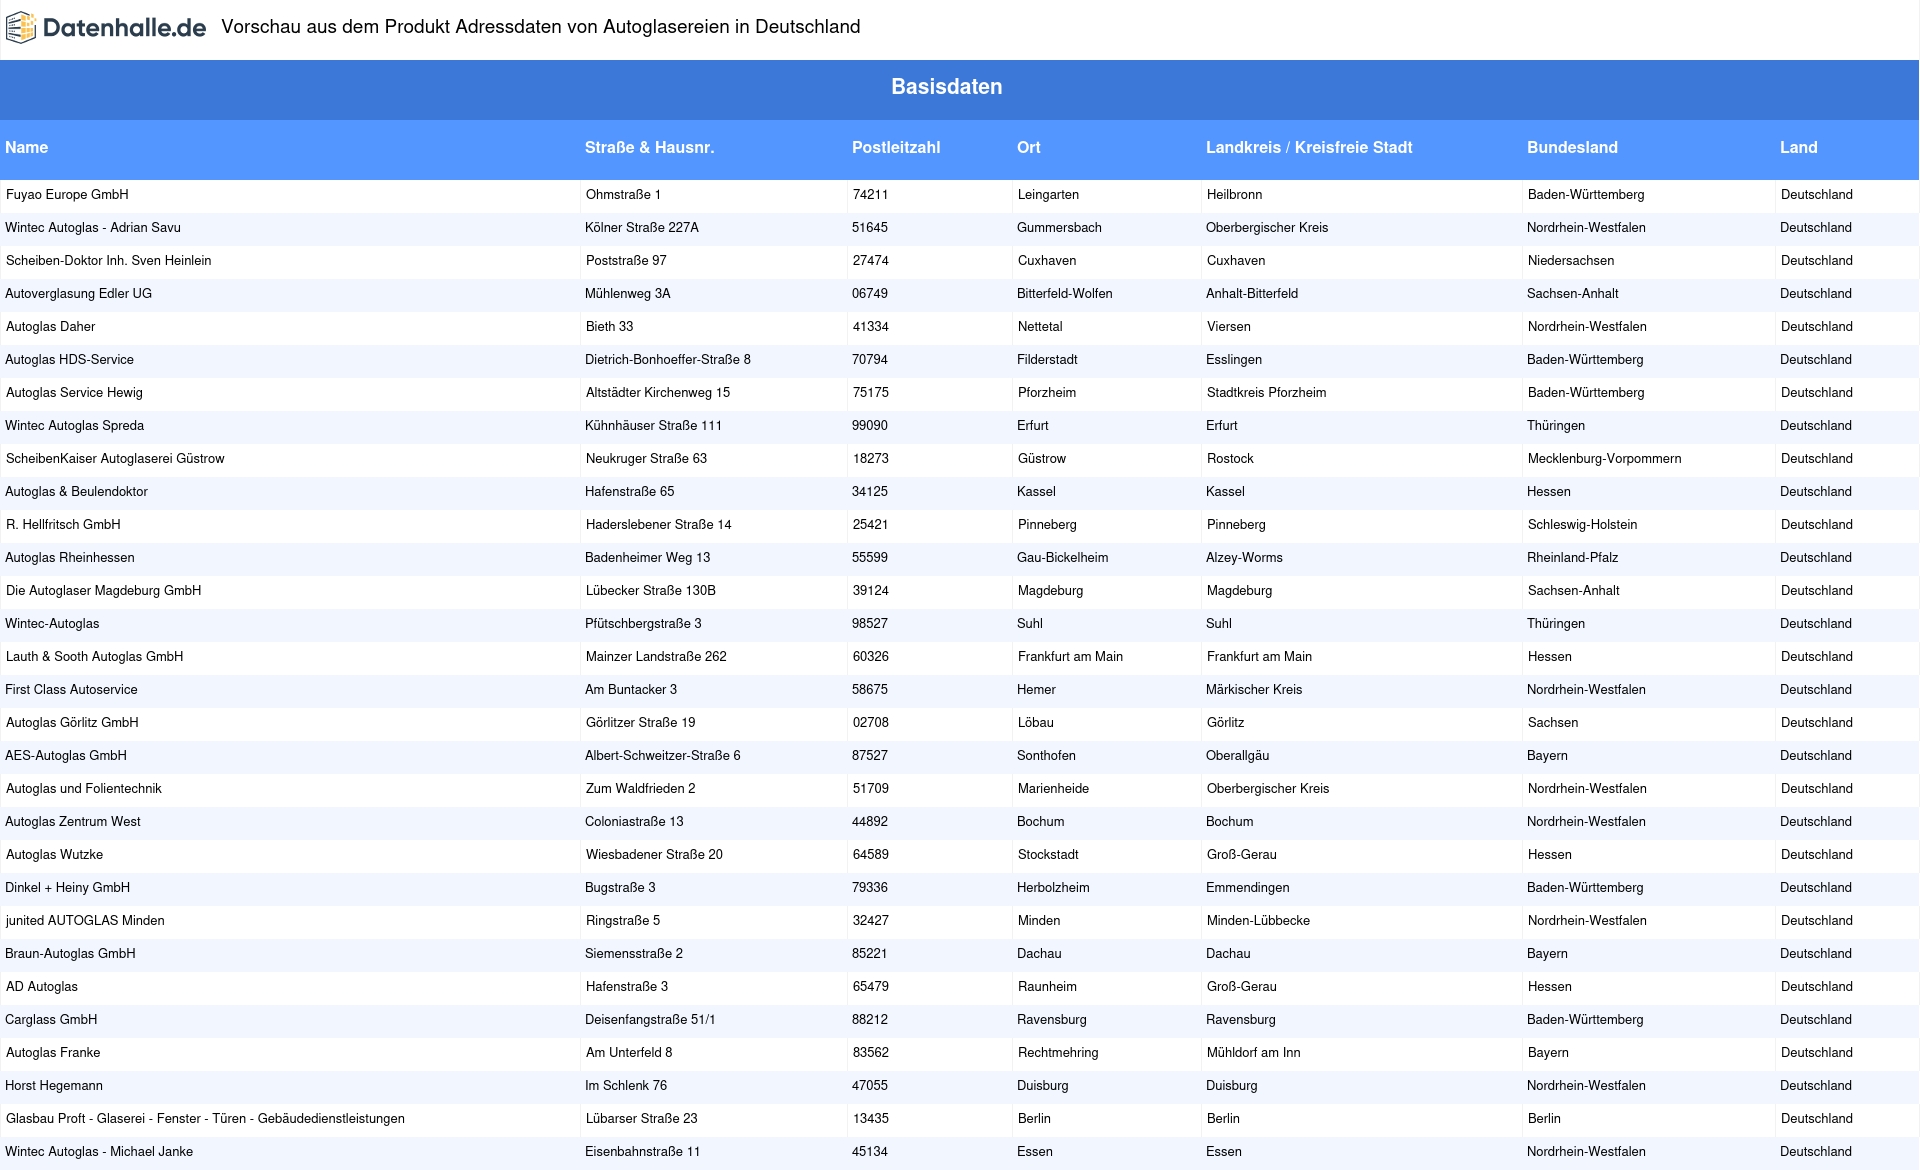Click the Basisdaten section header
This screenshot has width=1920, height=1170.
pyautogui.click(x=946, y=87)
